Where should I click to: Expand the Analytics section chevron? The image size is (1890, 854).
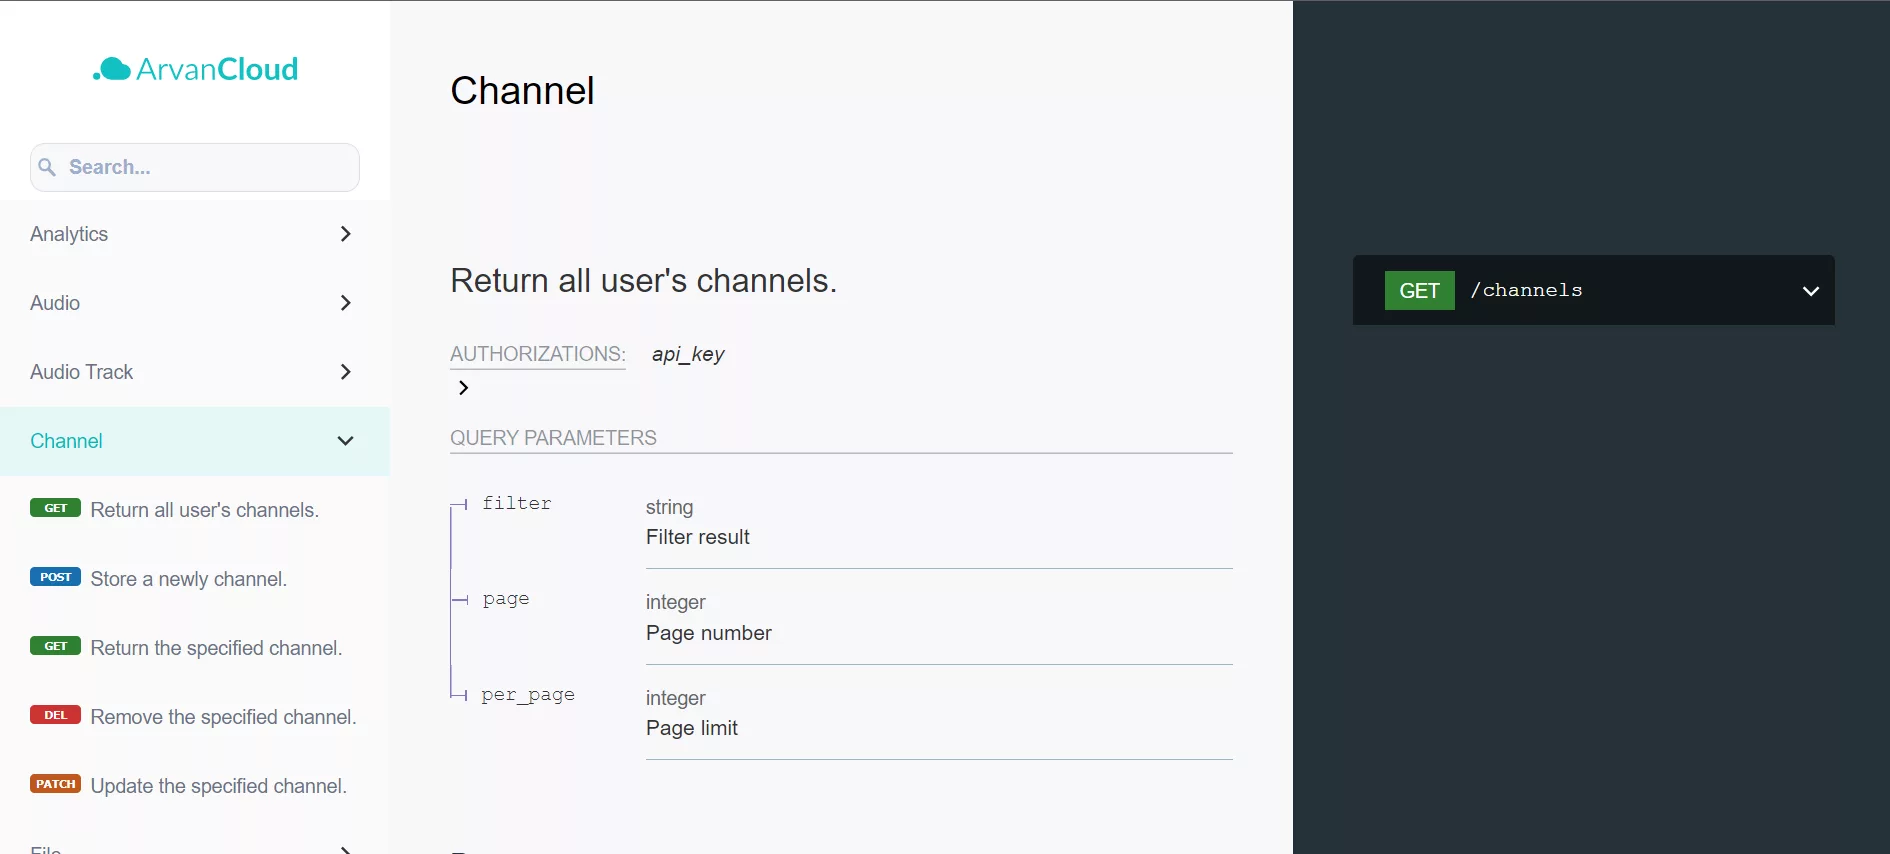(345, 234)
